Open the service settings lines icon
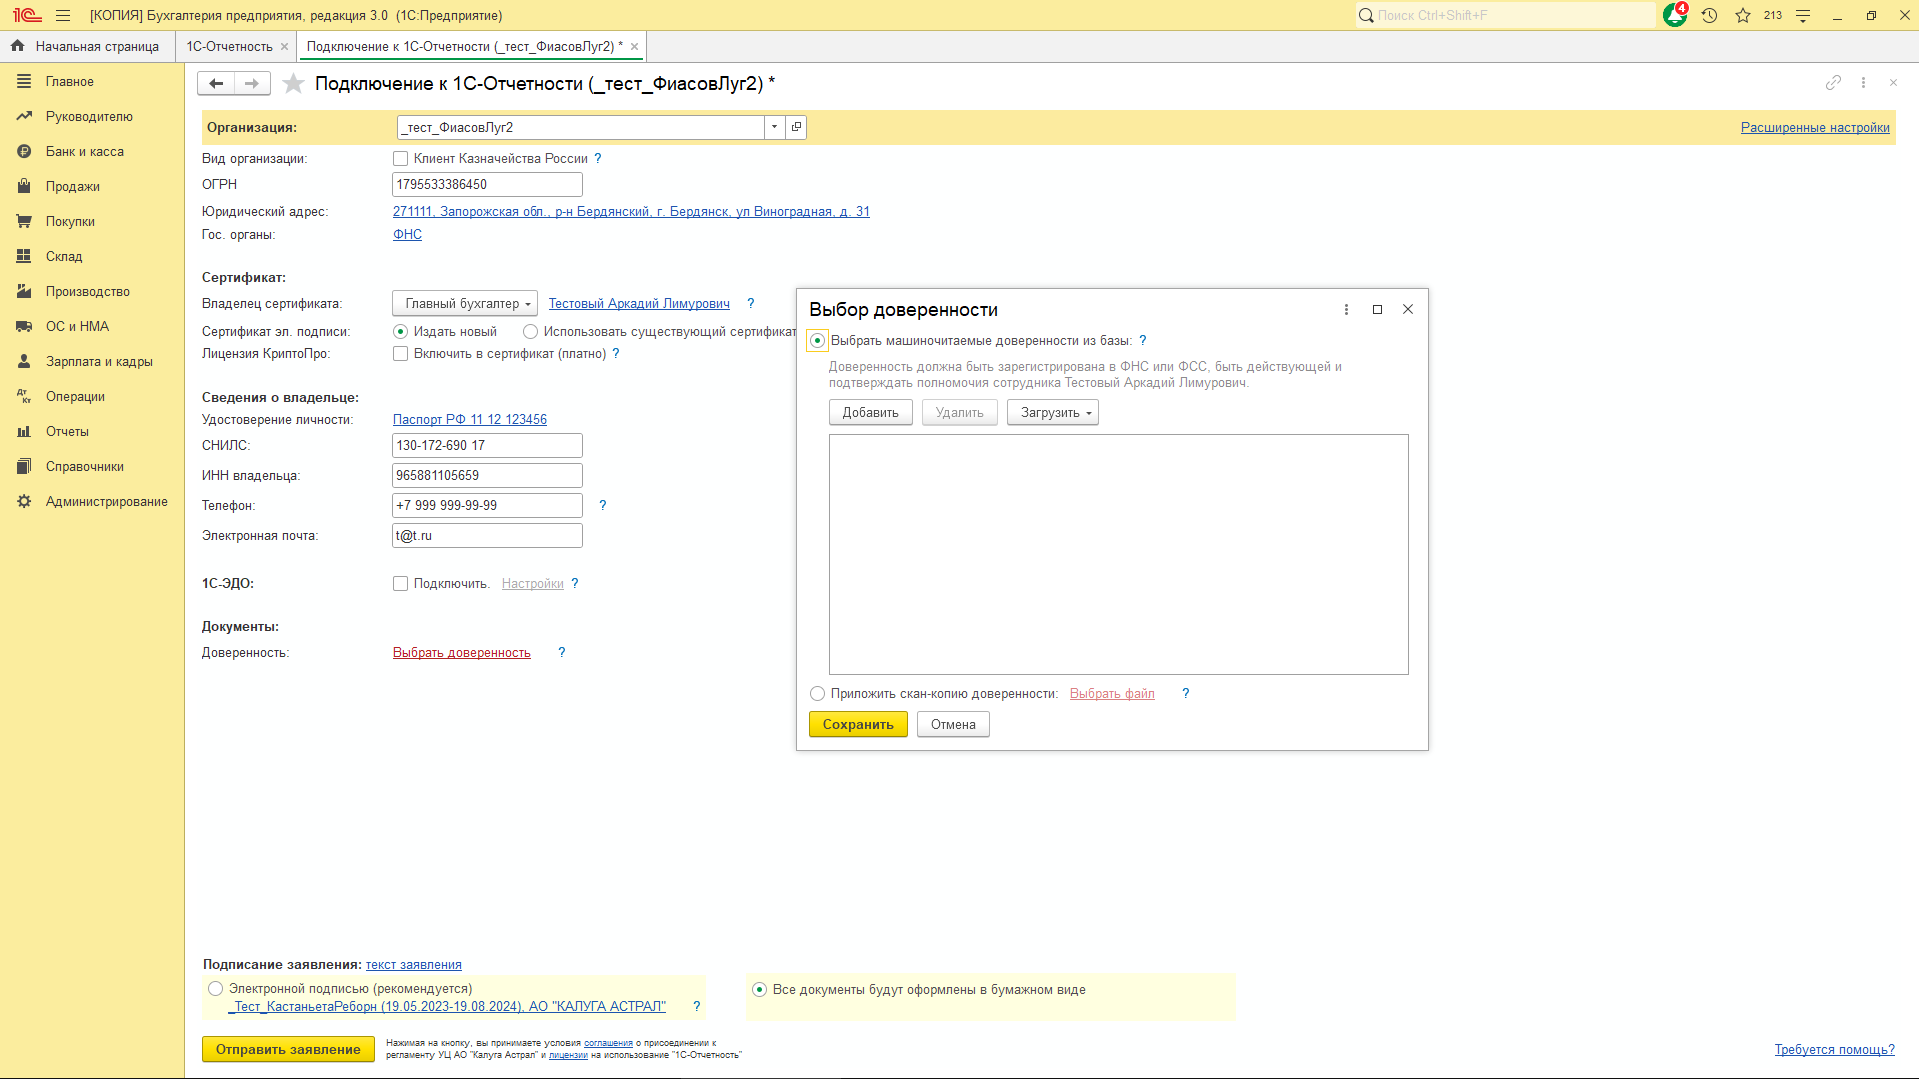This screenshot has width=1919, height=1079. (1803, 15)
